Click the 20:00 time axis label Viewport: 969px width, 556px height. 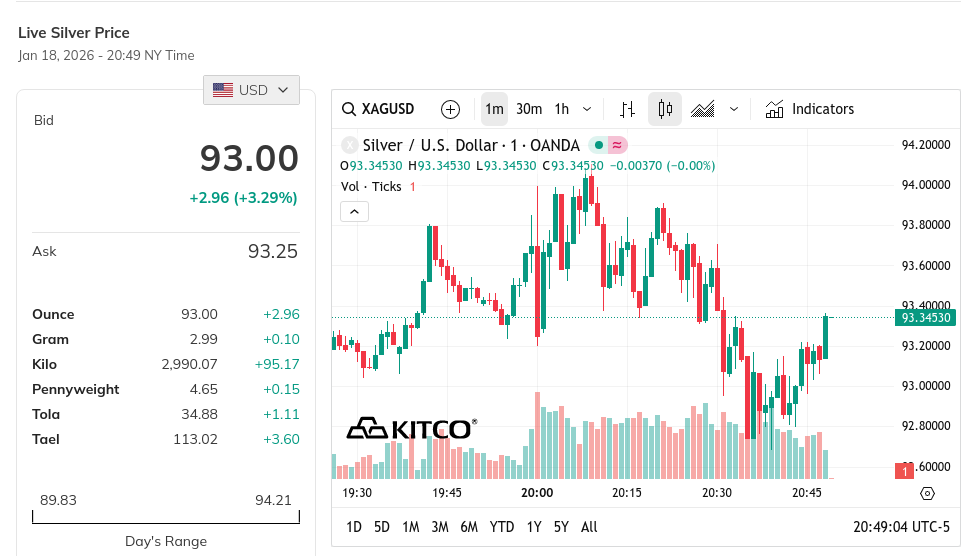[x=537, y=493]
